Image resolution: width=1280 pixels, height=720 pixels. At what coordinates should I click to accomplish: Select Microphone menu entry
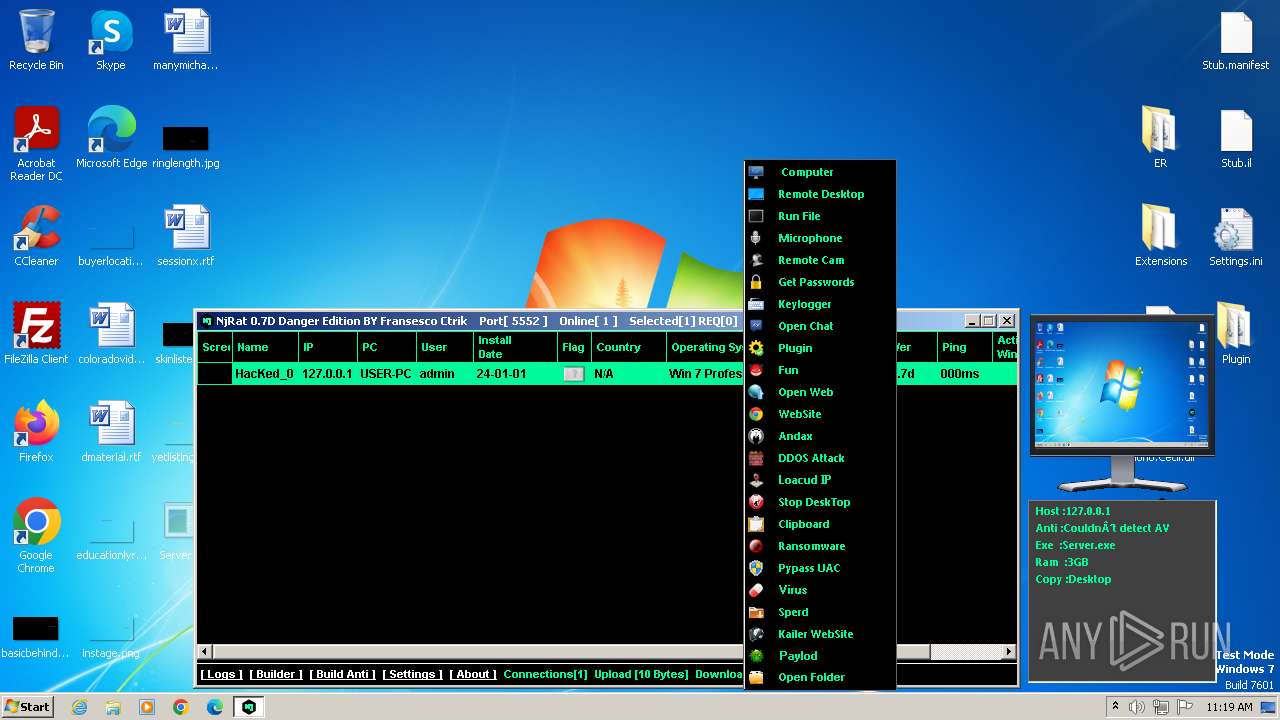pos(820,238)
